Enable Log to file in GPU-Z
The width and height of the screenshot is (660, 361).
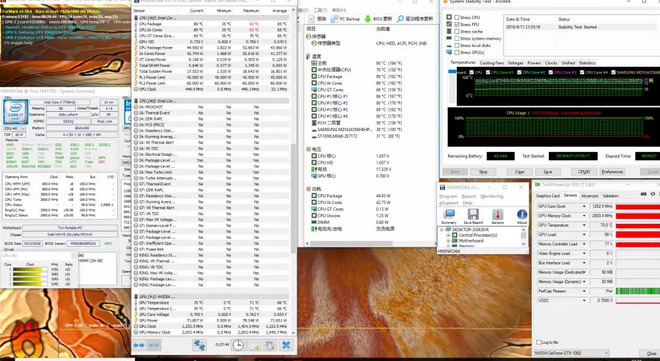(x=539, y=342)
